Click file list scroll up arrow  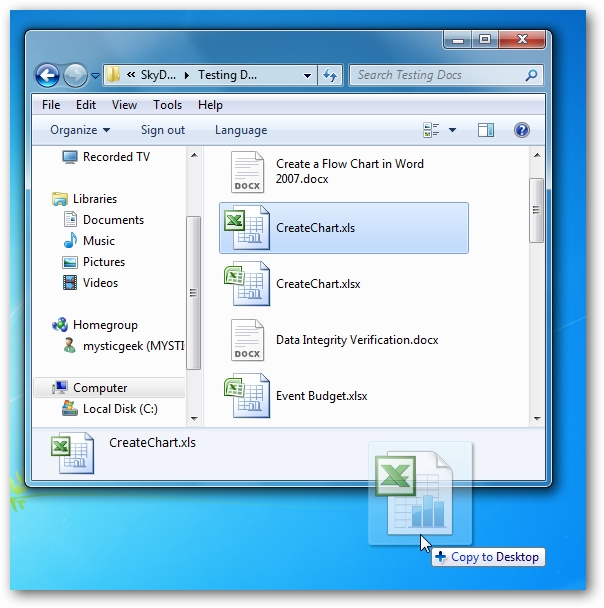[537, 155]
